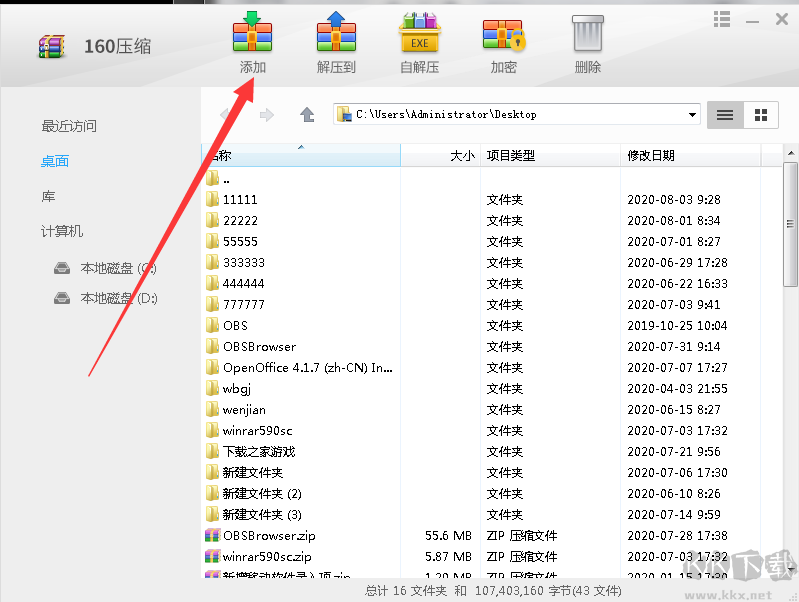Click the winrar590sc.zip archive file icon

[212, 556]
